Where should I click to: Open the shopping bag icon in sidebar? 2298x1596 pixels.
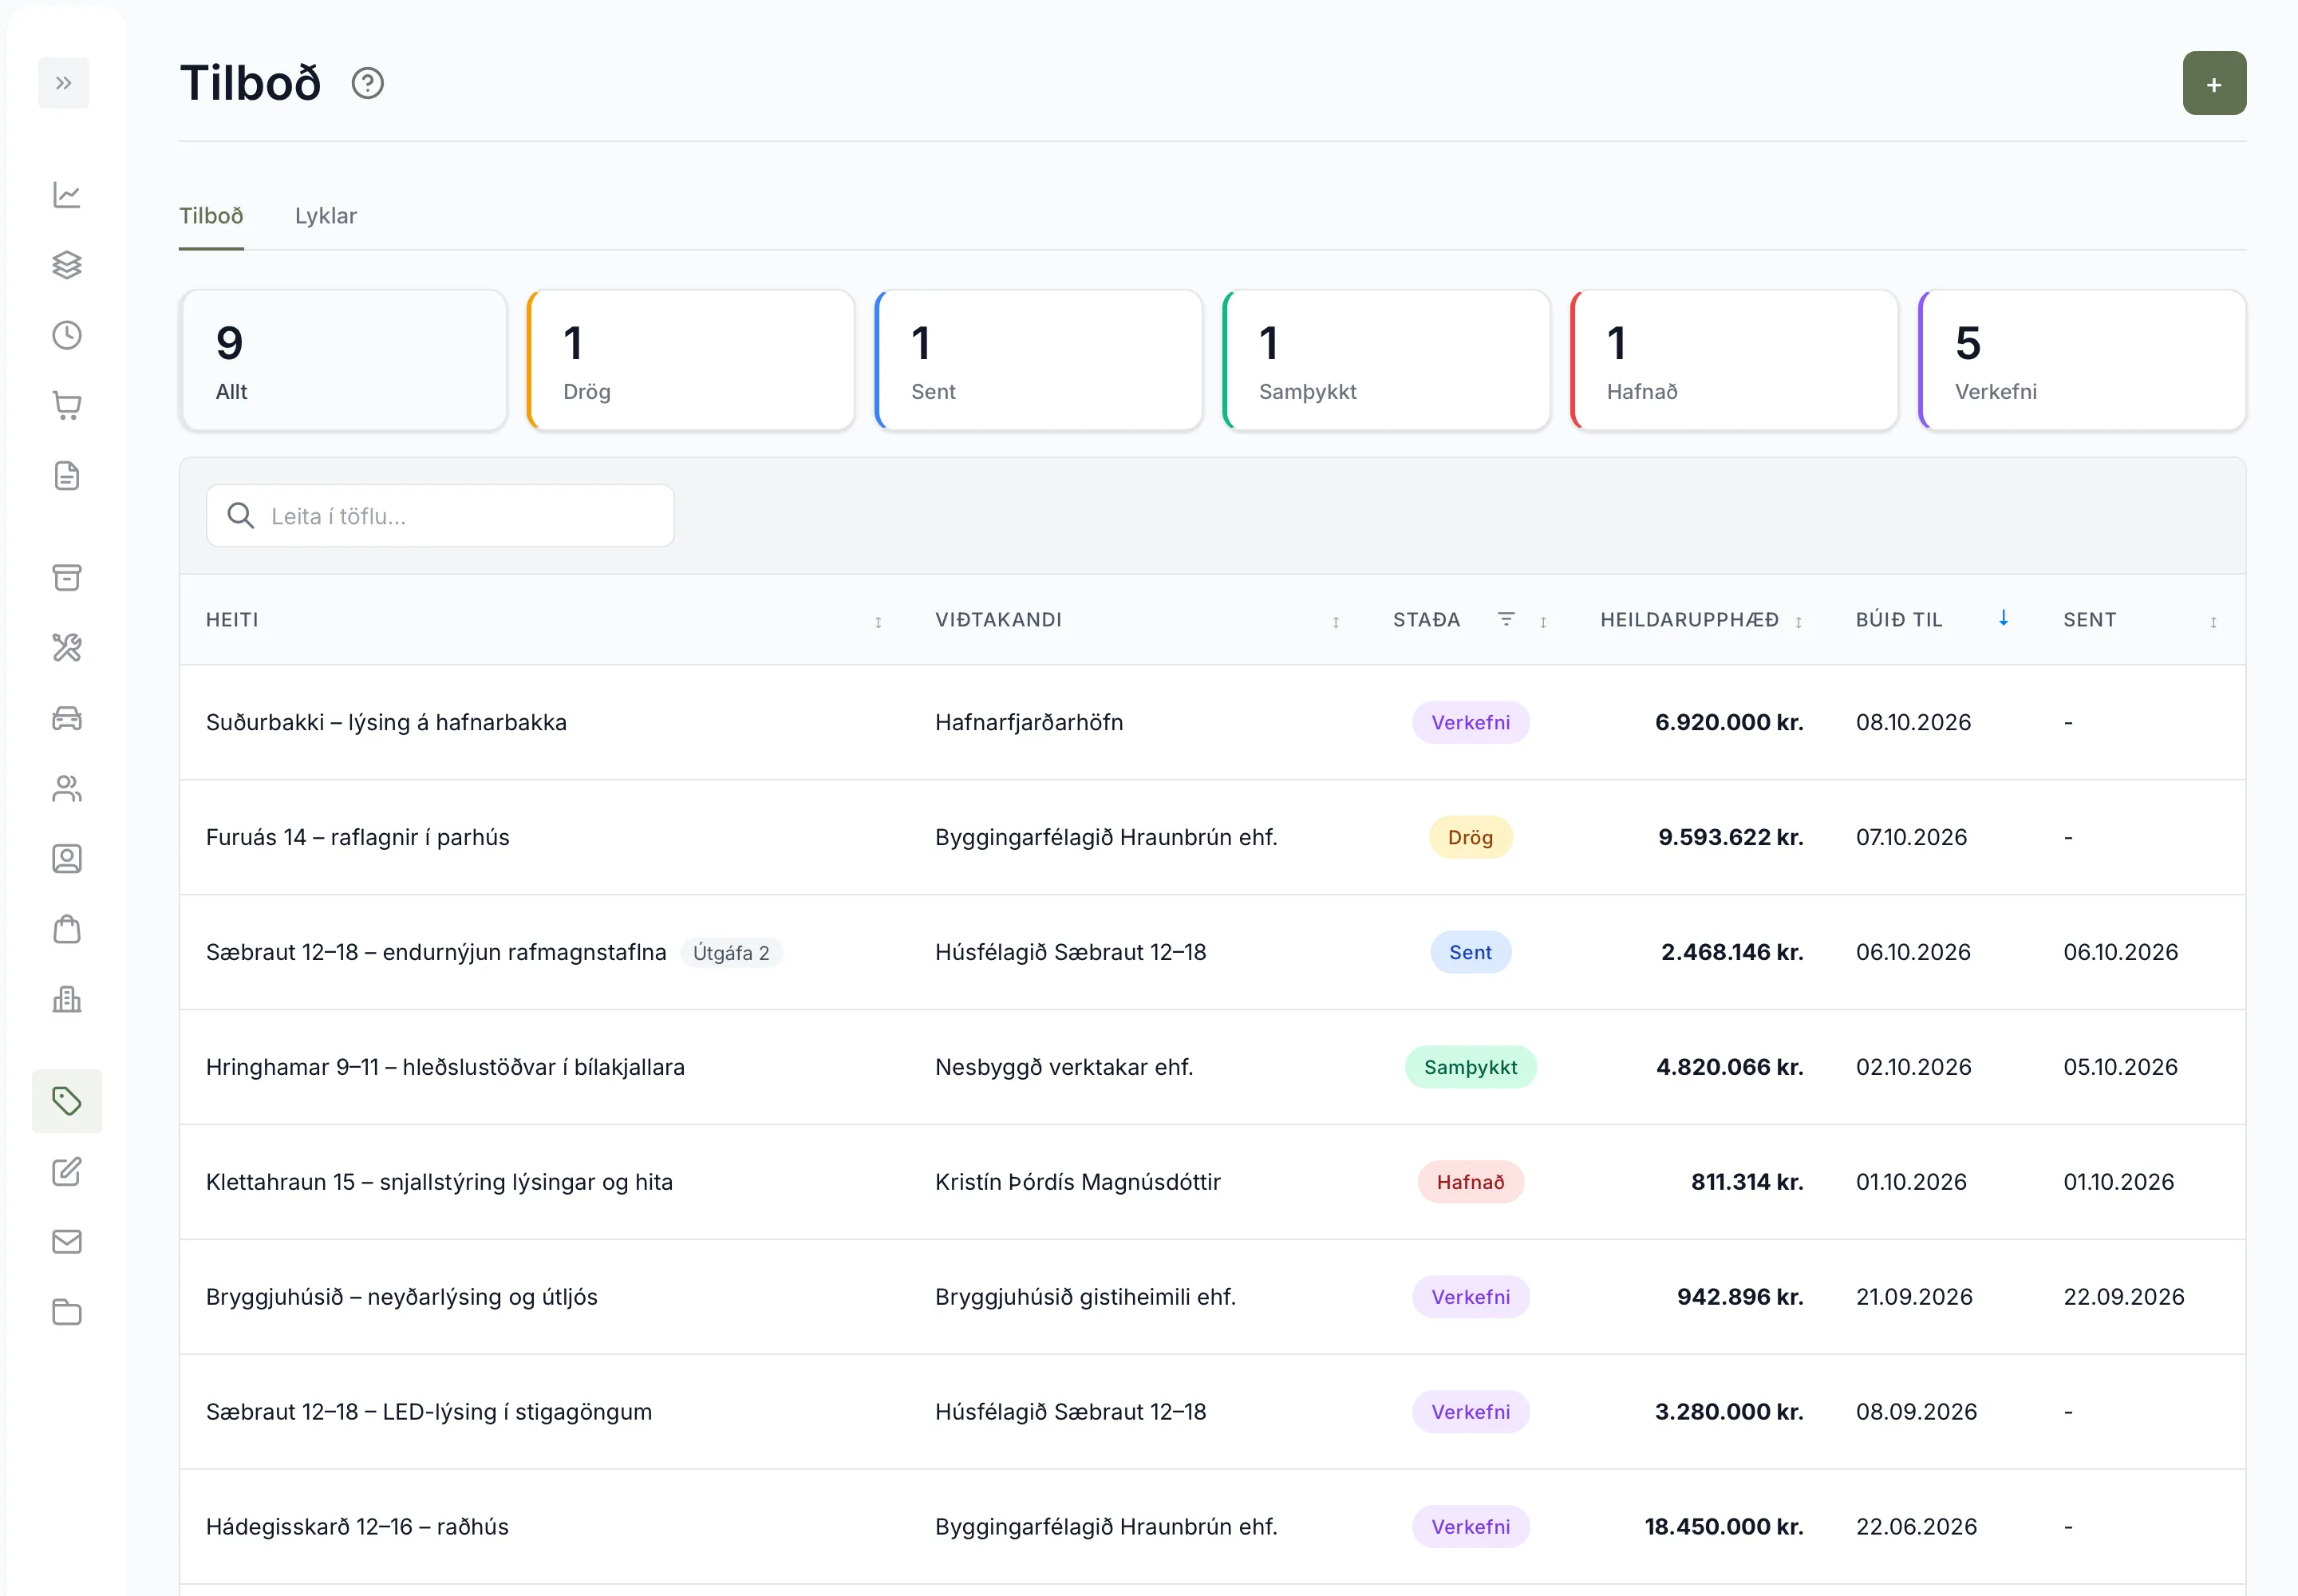[67, 929]
